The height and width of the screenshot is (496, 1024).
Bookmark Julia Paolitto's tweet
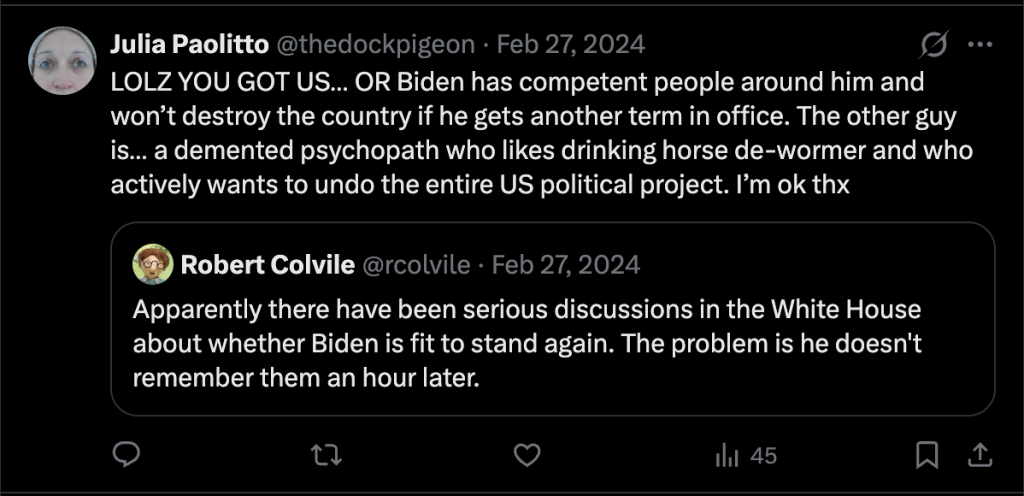click(x=926, y=456)
